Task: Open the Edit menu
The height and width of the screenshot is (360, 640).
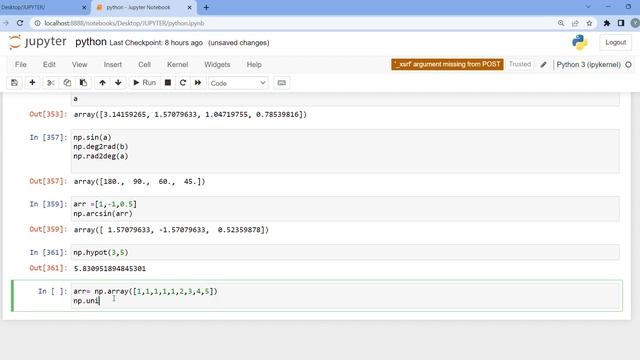Action: tap(49, 64)
